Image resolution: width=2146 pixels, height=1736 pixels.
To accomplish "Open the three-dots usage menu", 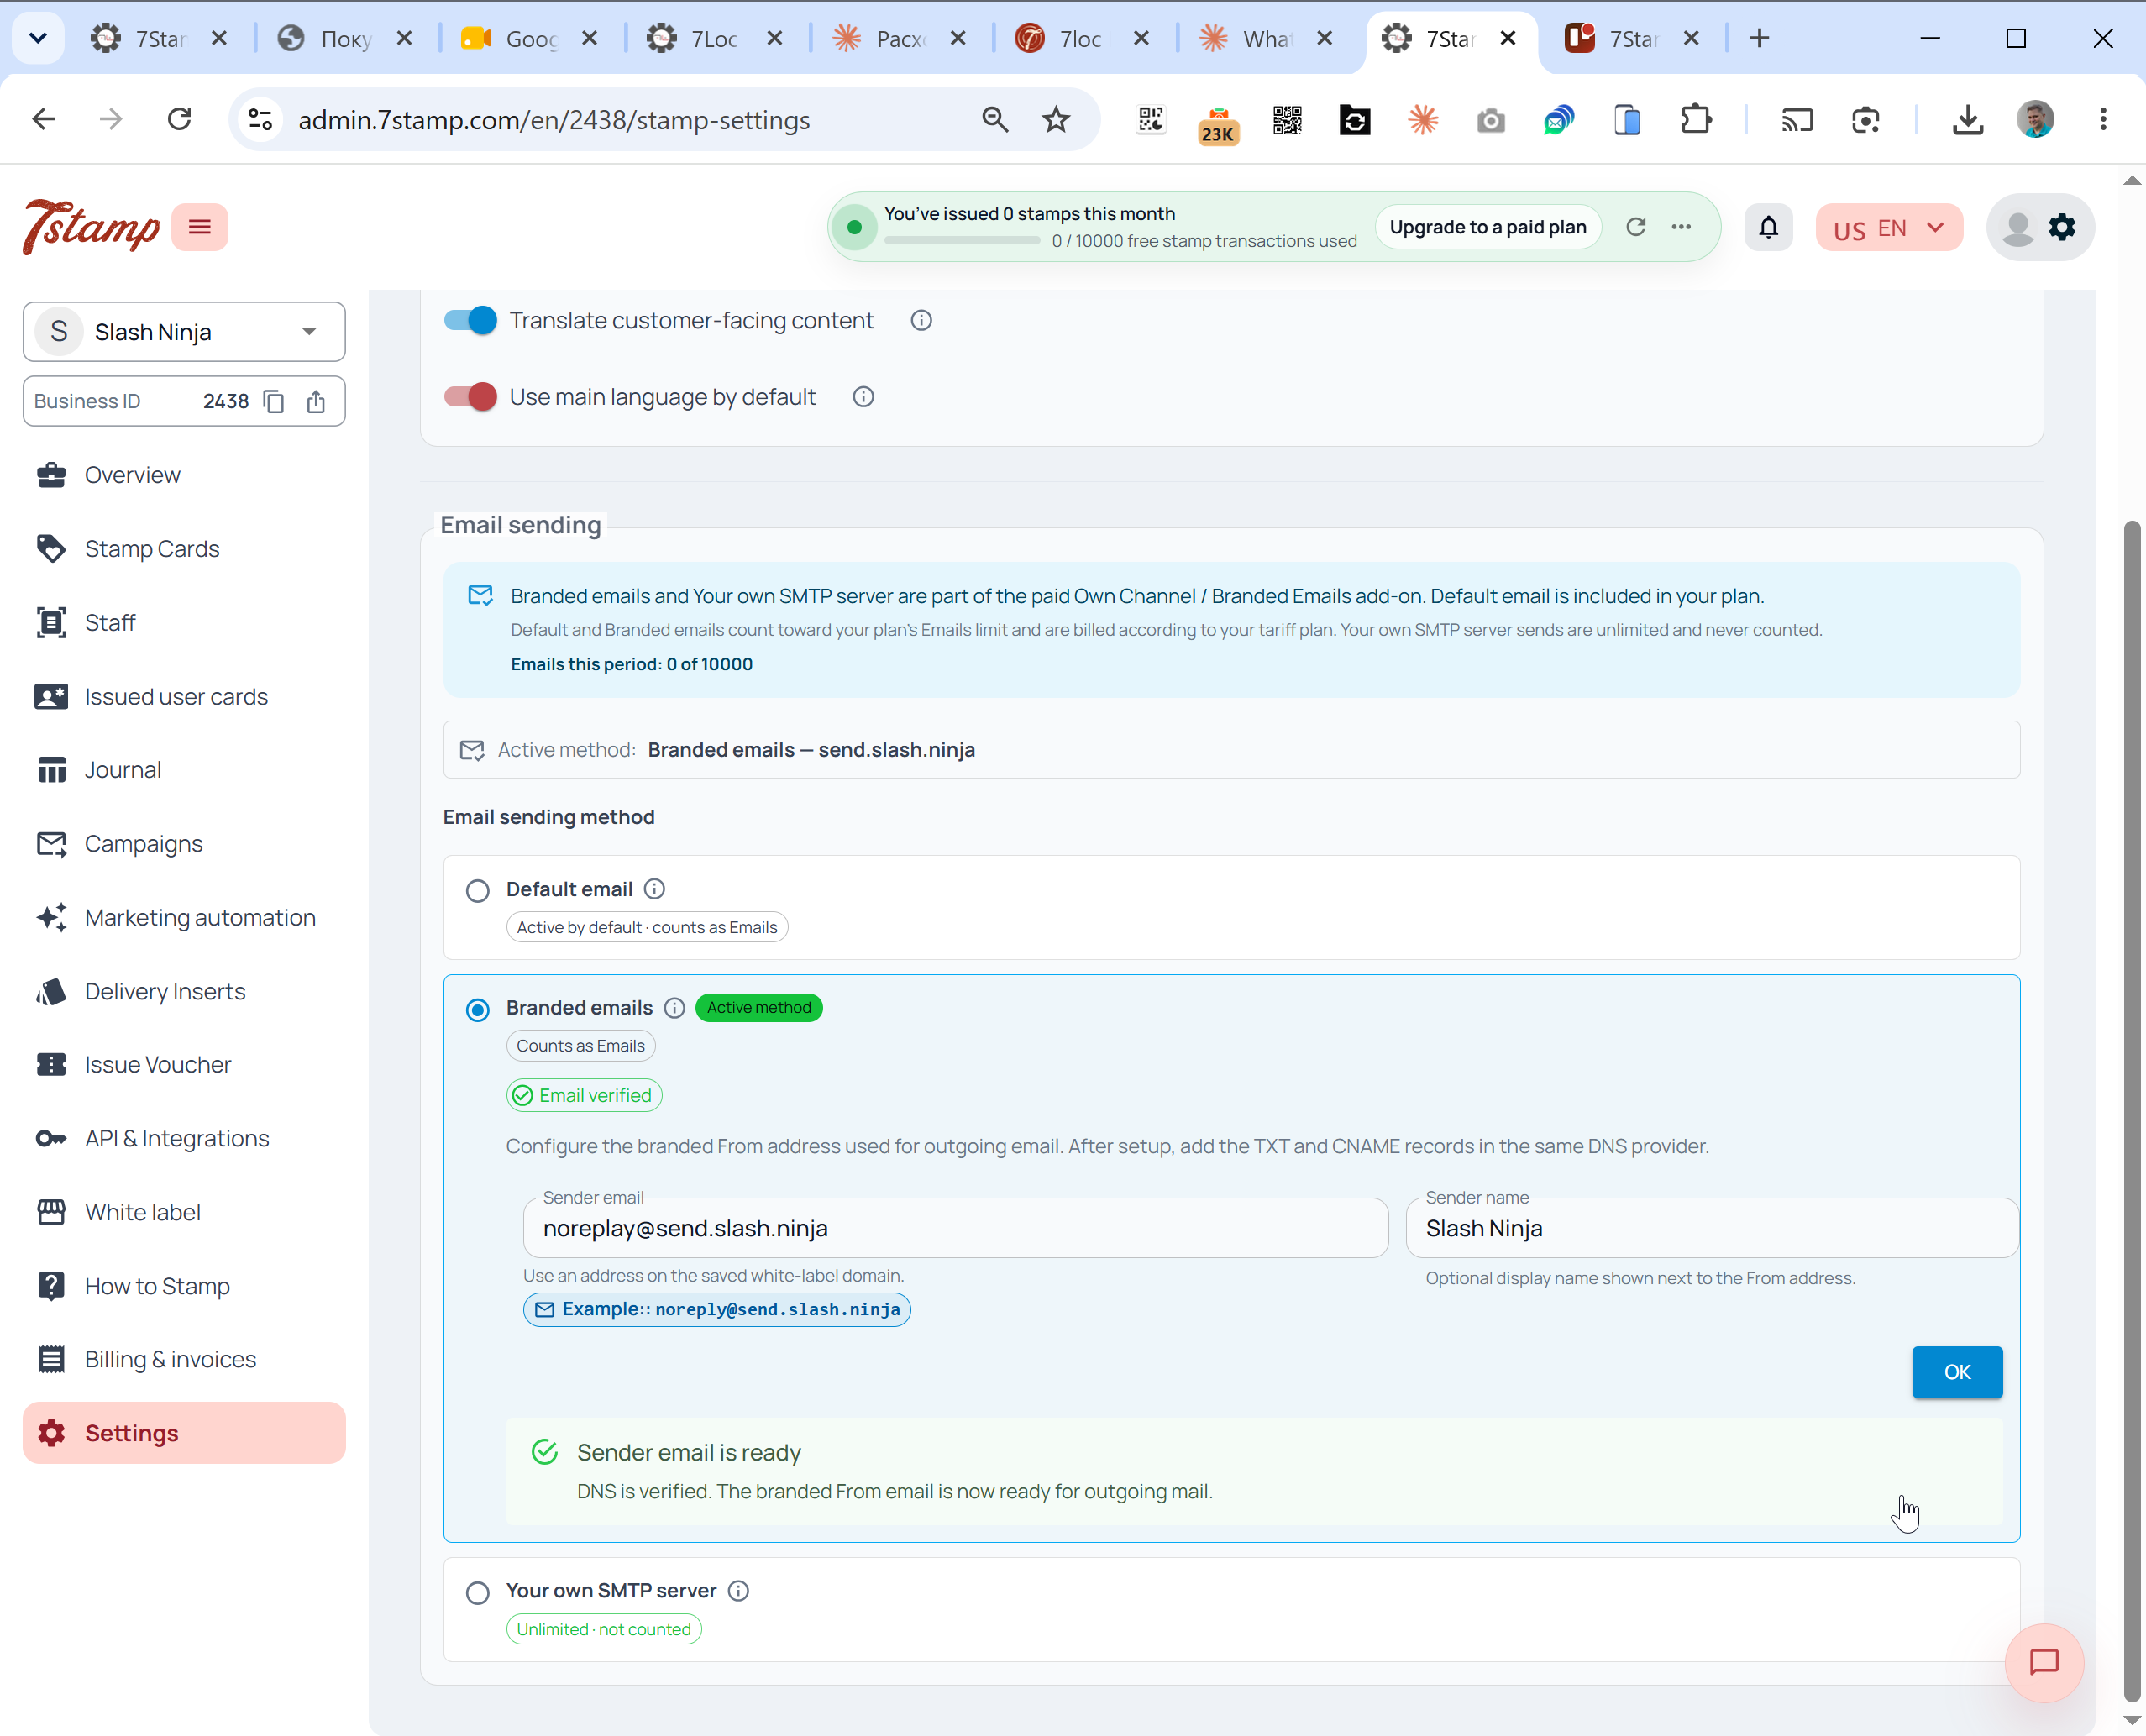I will tap(1682, 227).
